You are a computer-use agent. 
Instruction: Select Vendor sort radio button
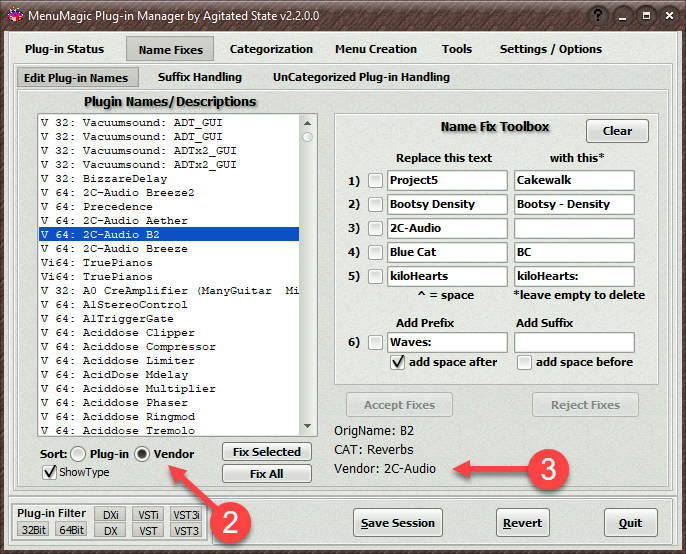point(142,454)
